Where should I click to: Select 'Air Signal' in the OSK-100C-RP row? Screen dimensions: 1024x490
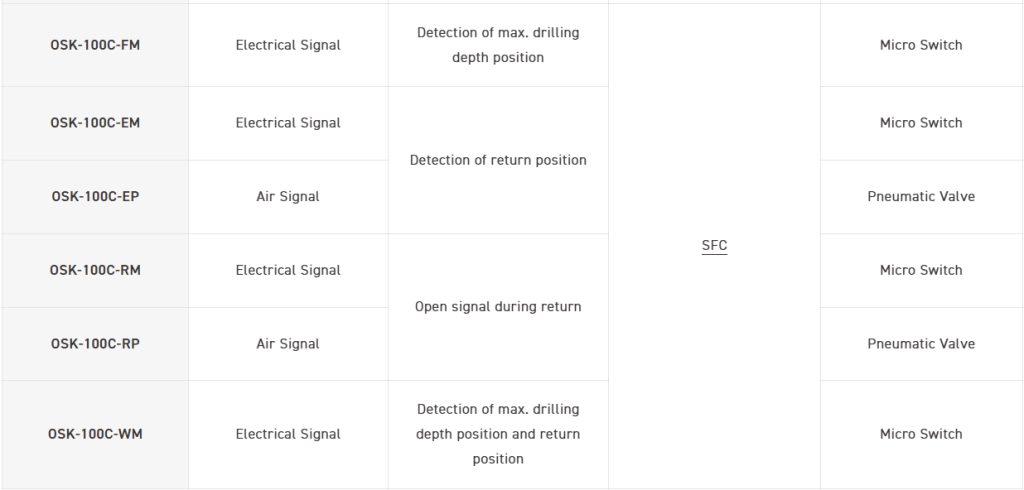click(288, 344)
